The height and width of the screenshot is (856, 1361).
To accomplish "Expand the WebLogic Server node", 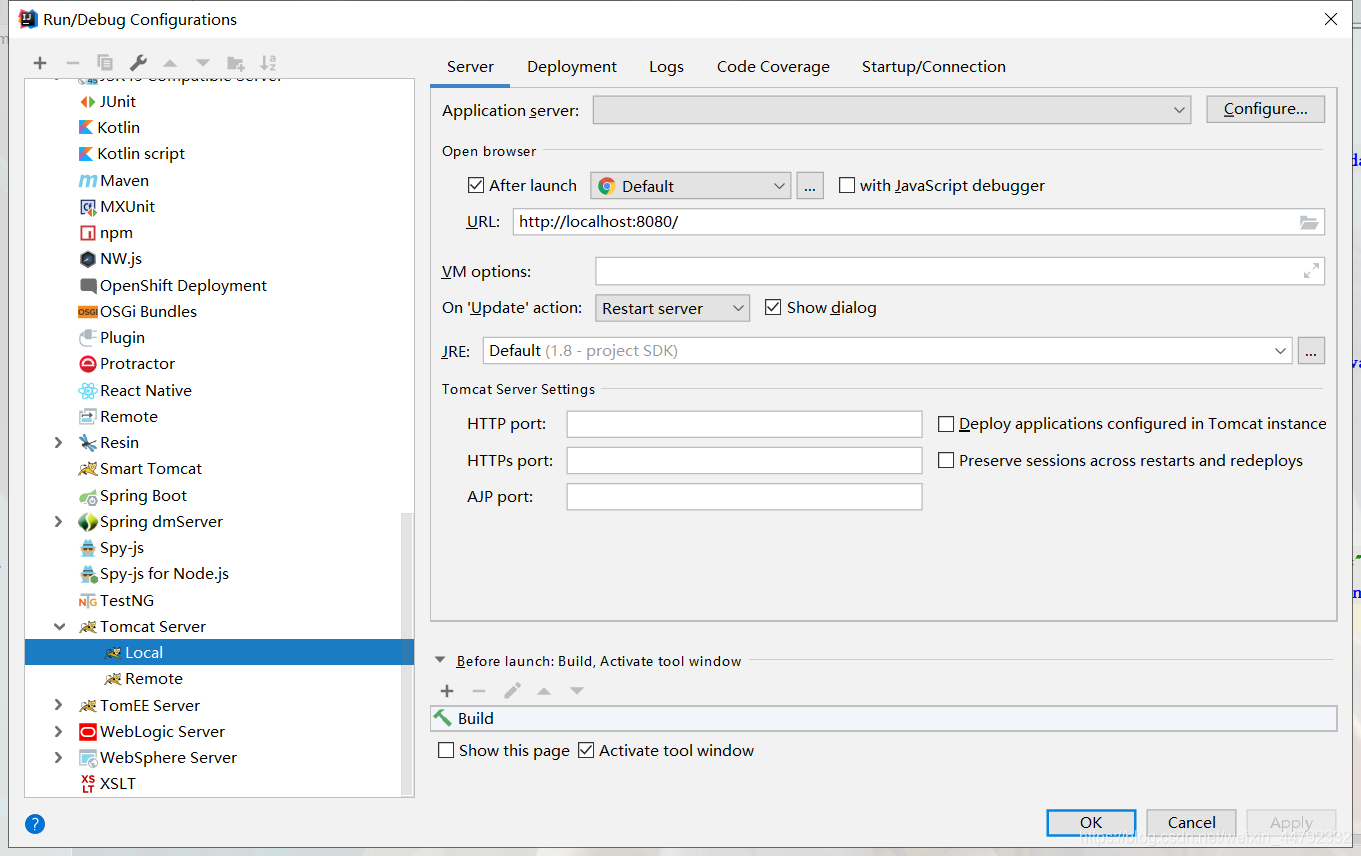I will point(58,731).
